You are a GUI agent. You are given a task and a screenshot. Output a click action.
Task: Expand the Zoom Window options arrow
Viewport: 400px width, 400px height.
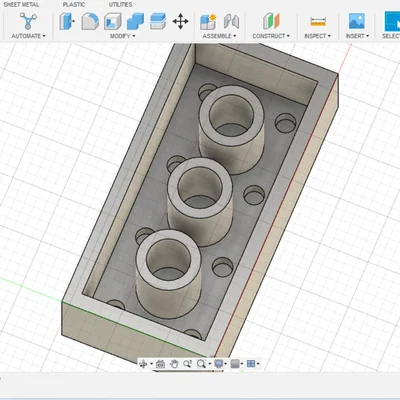coord(210,364)
